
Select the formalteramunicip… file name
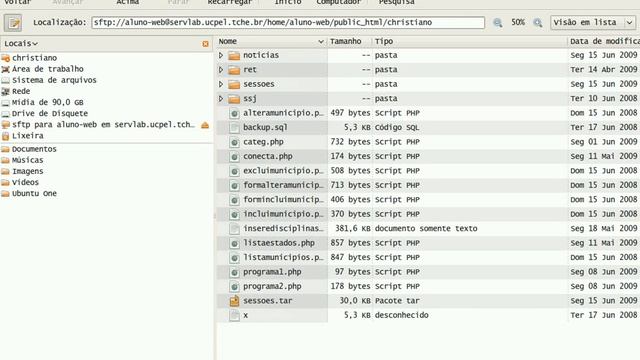[283, 185]
